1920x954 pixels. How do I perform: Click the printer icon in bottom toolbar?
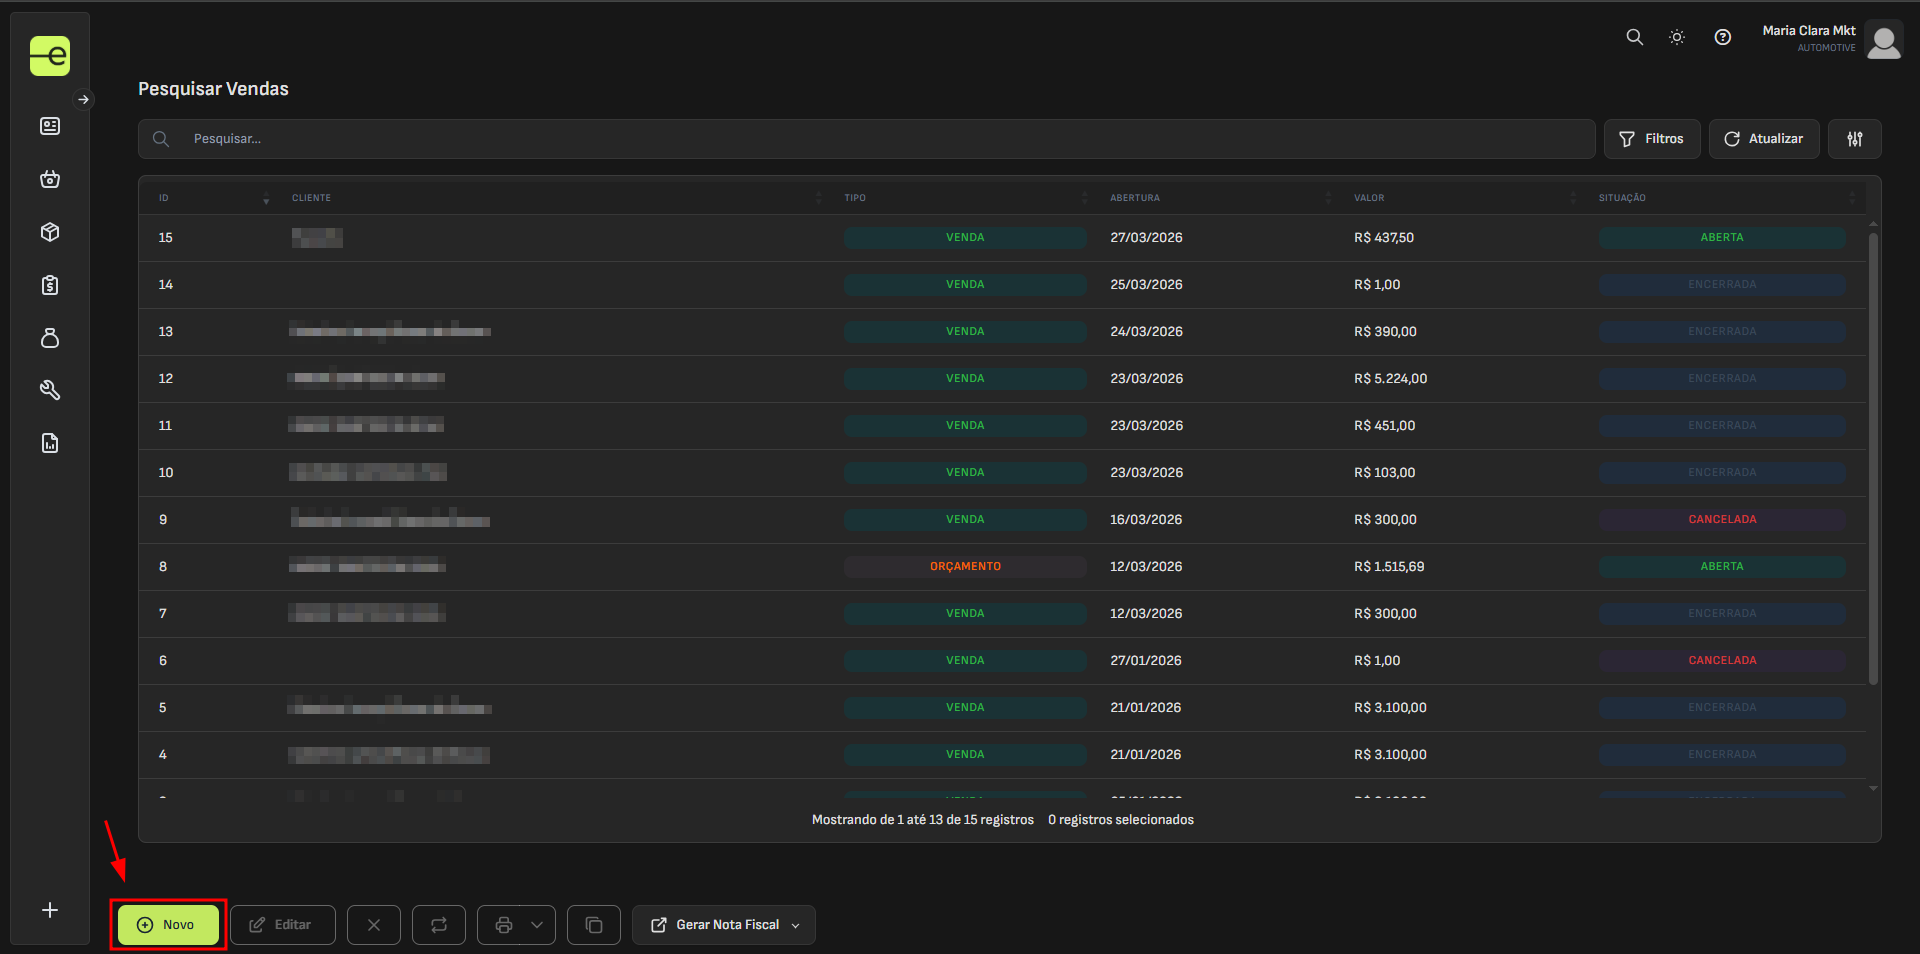pos(504,925)
